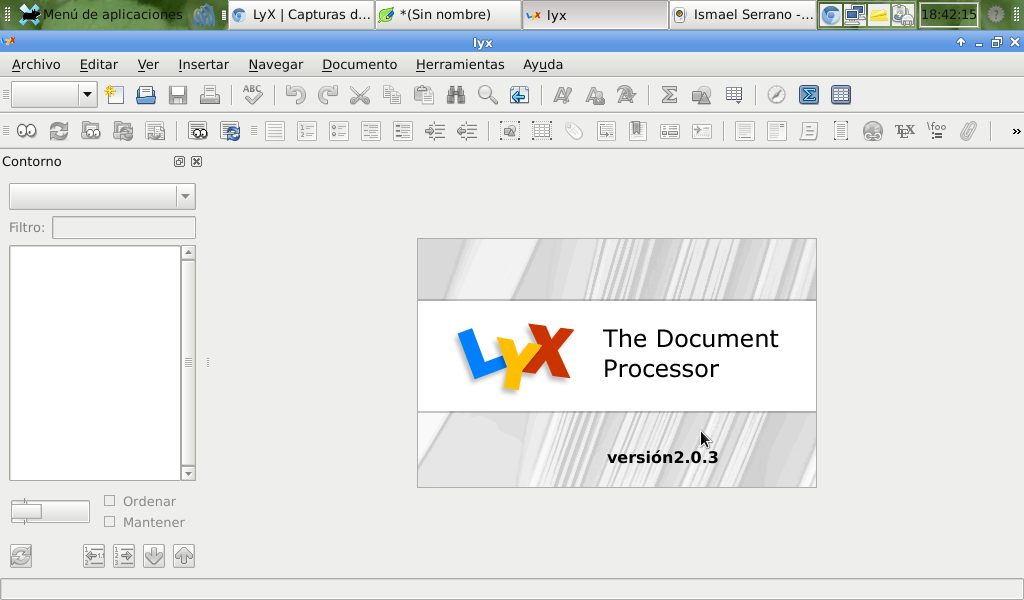Toggle the table toolbar icon
Viewport: 1024px width, 600px height.
[841, 95]
